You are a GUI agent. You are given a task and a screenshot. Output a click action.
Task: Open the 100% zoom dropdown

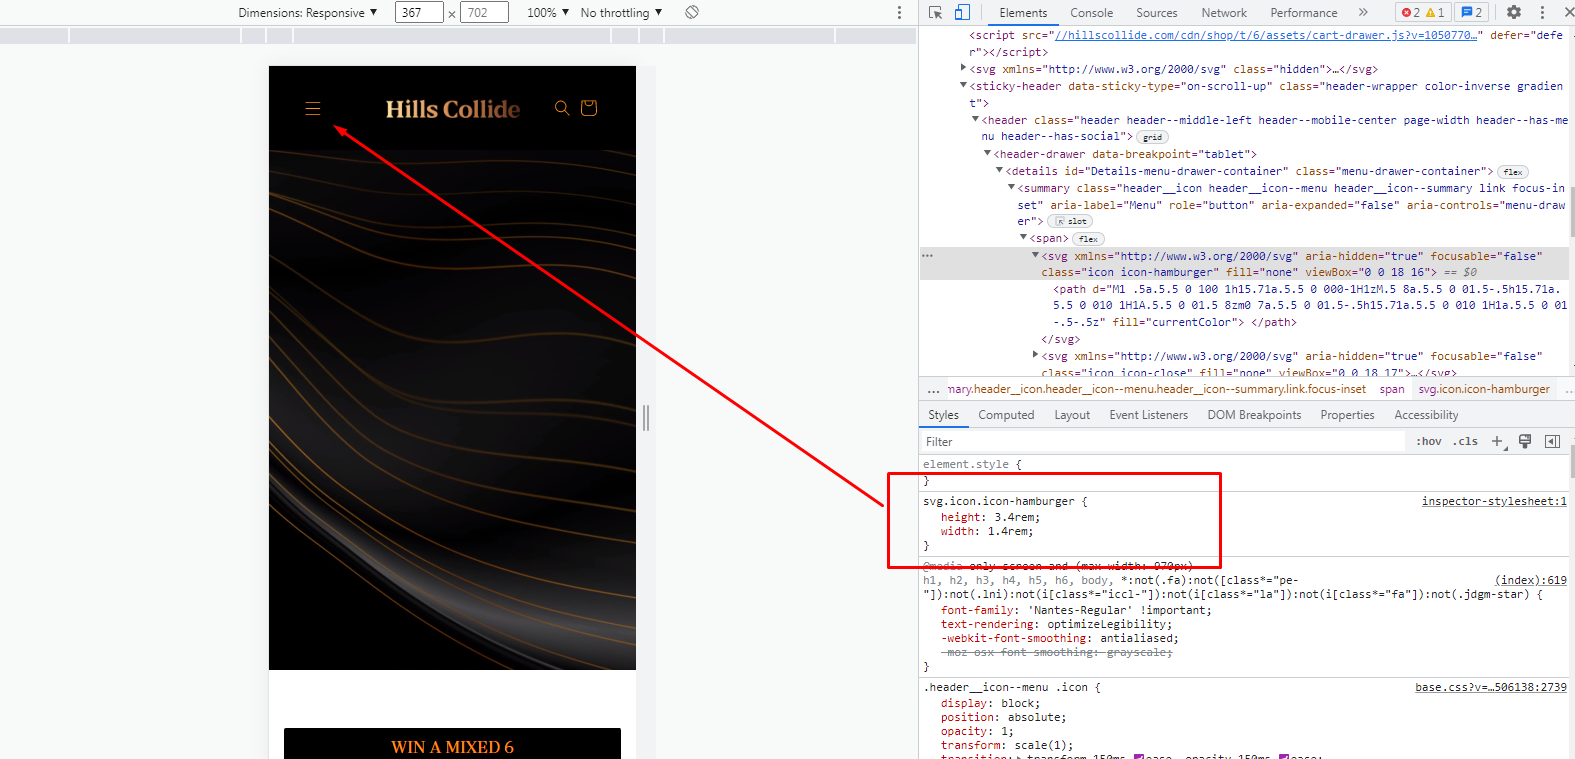(548, 12)
